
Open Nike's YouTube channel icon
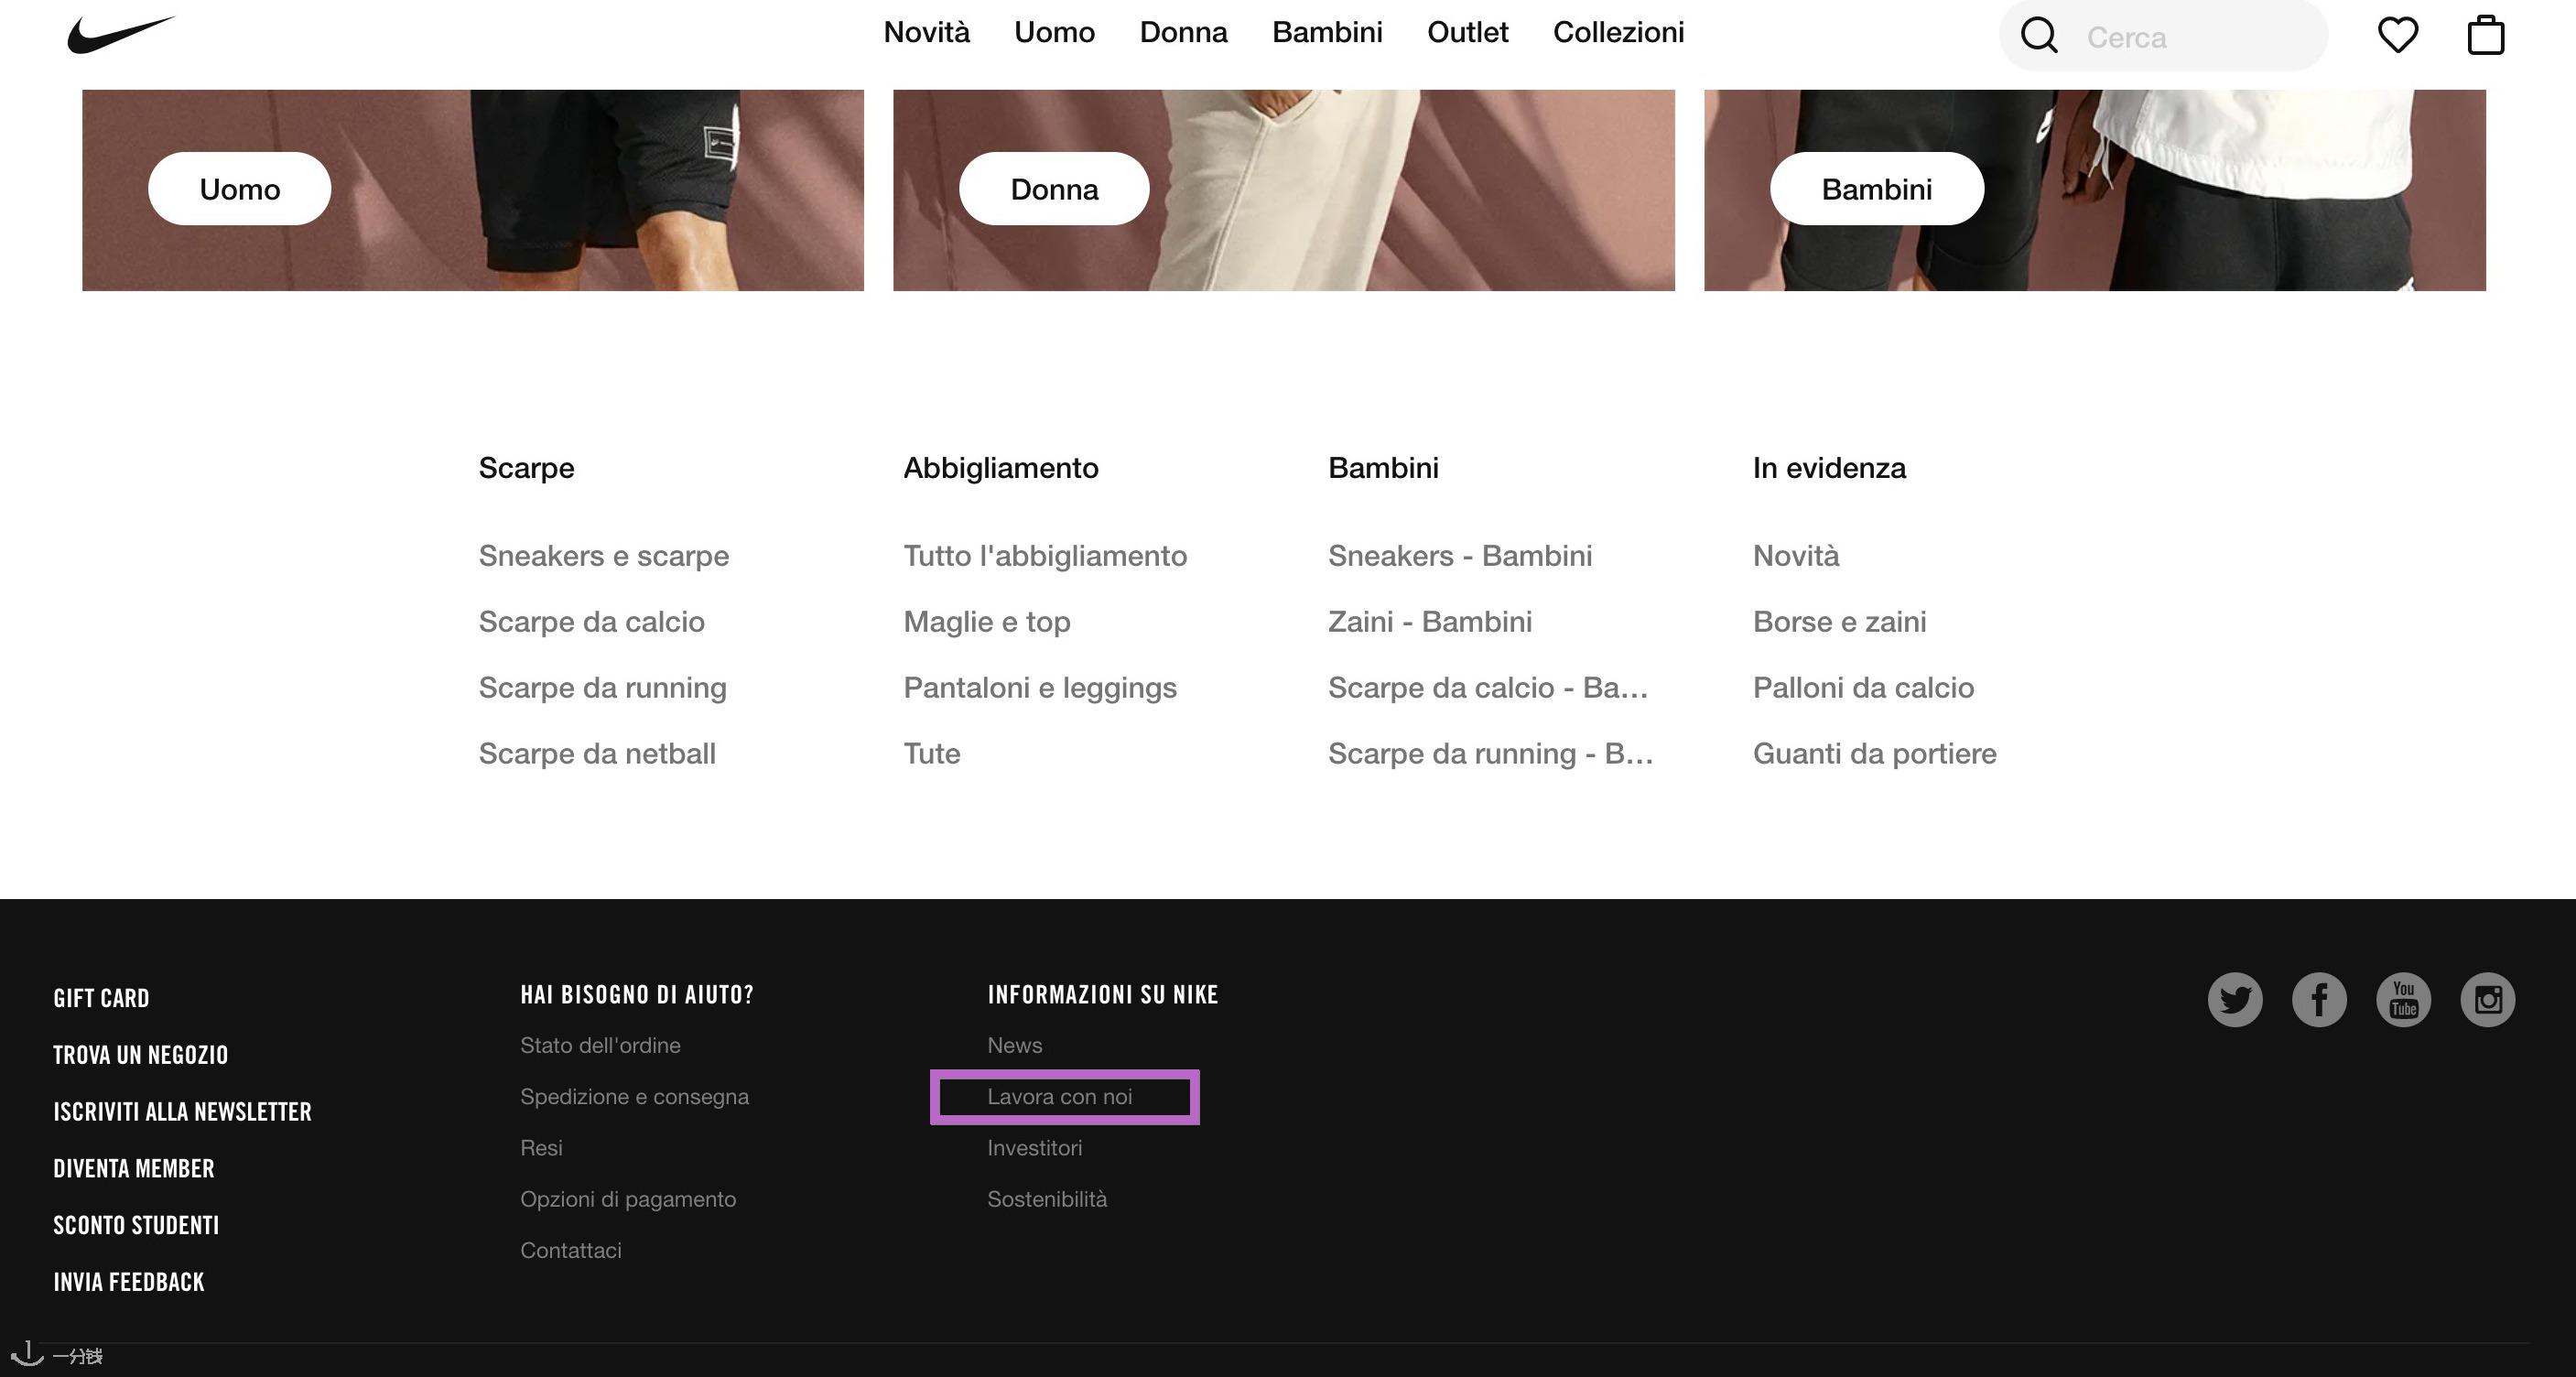(x=2403, y=999)
